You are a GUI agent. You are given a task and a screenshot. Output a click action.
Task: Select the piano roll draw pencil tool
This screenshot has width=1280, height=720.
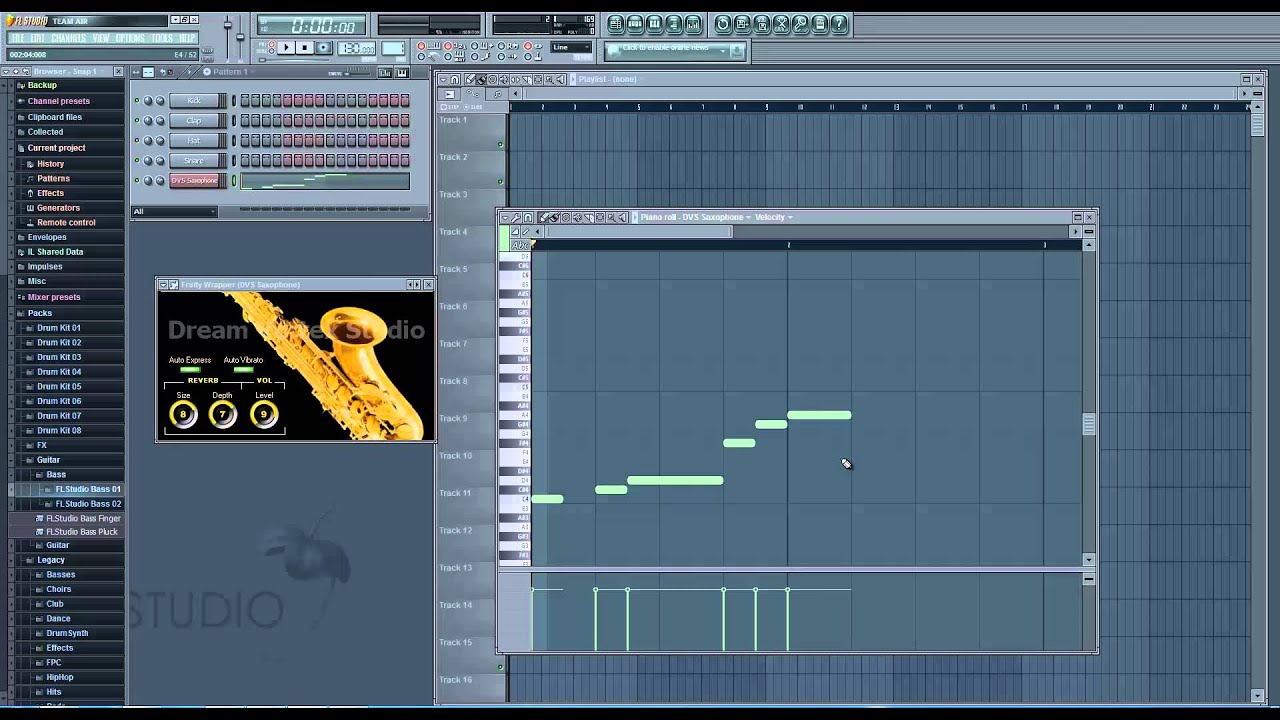tap(544, 217)
